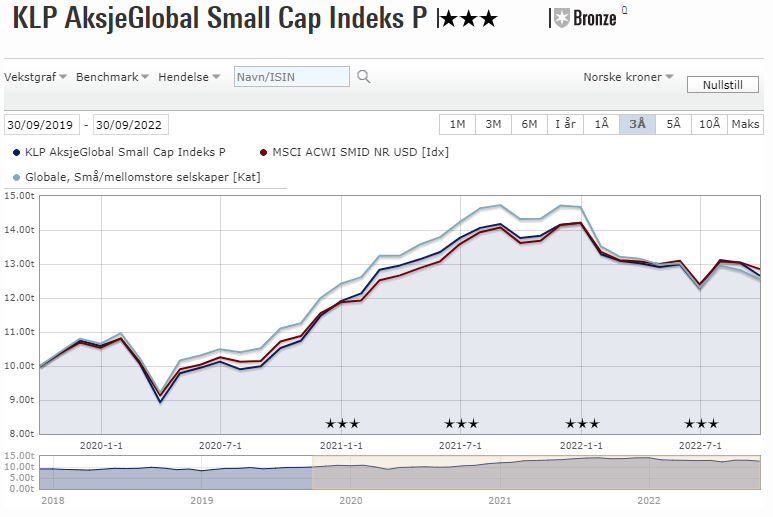
Task: Click the search magnifier icon
Action: click(x=364, y=77)
